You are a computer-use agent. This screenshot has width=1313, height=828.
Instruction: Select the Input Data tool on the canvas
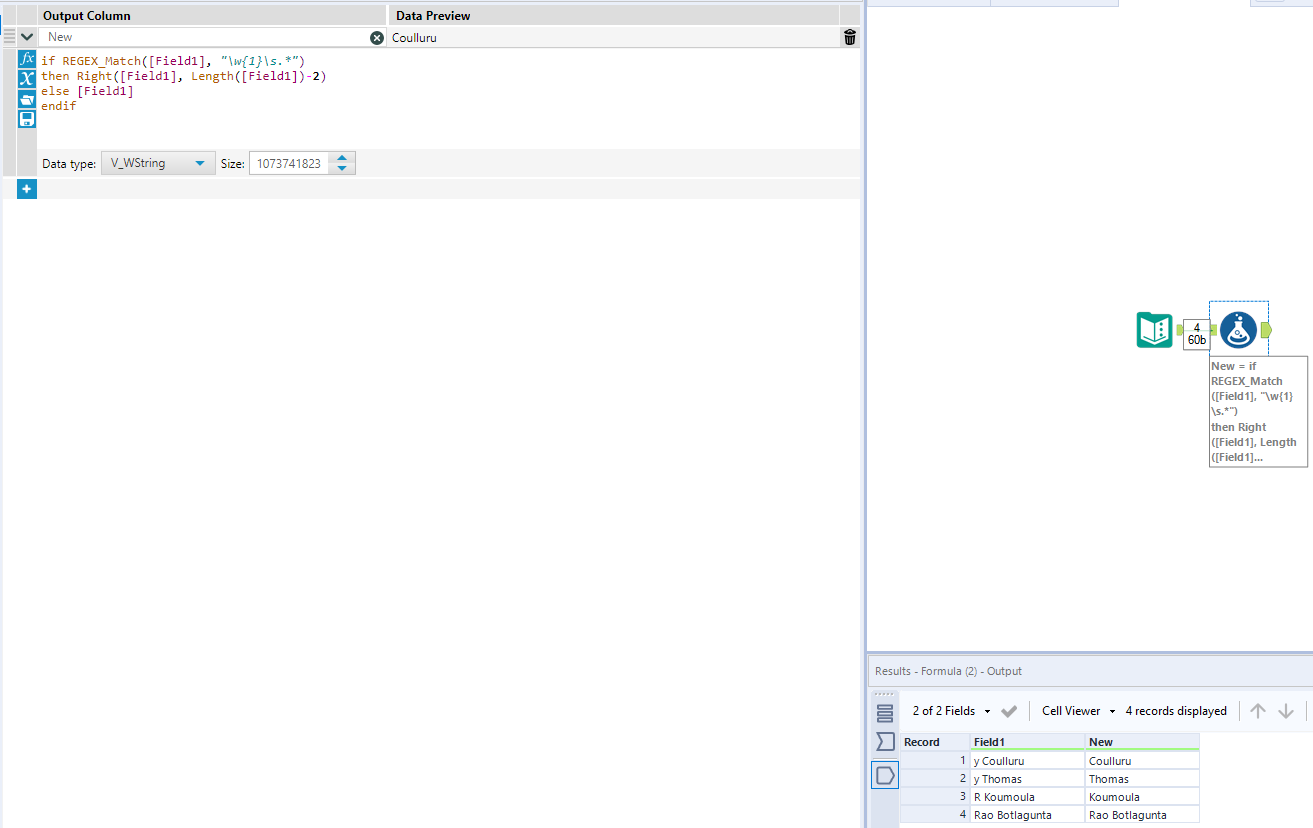(x=1155, y=328)
